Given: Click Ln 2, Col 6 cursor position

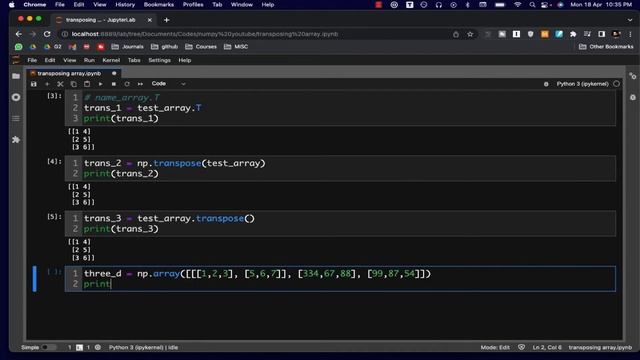Looking at the screenshot, I should click(547, 347).
